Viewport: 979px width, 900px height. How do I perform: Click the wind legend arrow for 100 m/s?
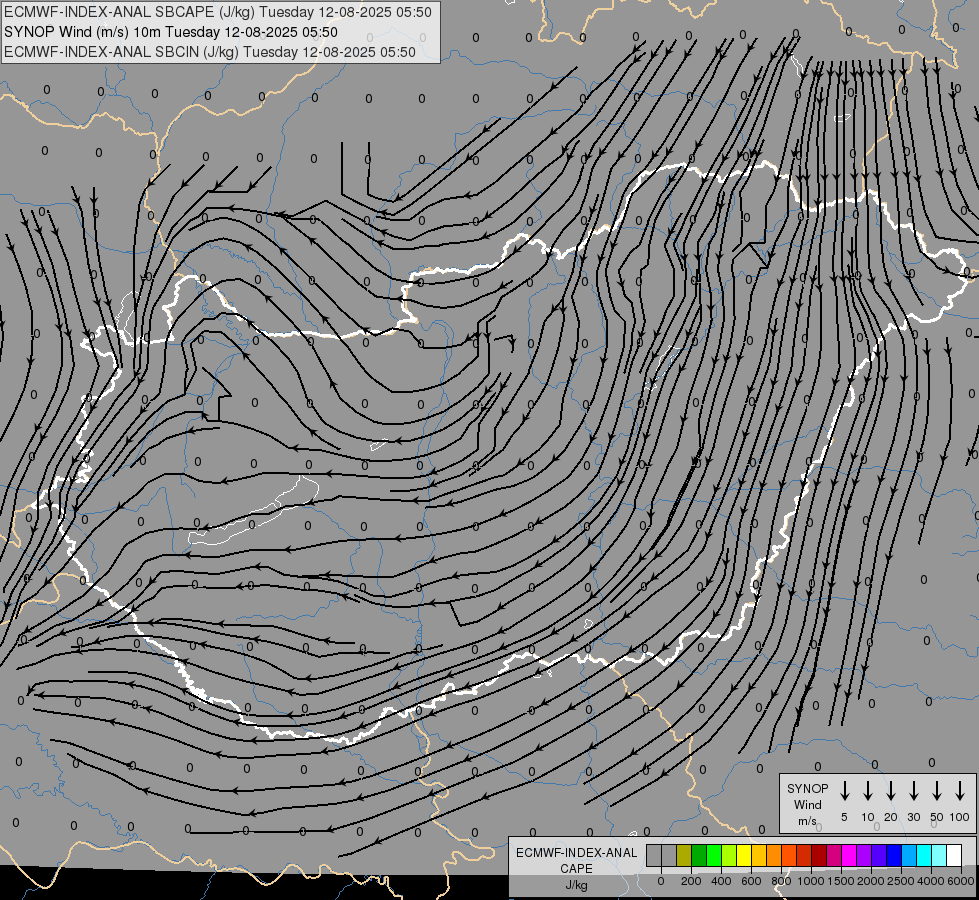pyautogui.click(x=960, y=790)
